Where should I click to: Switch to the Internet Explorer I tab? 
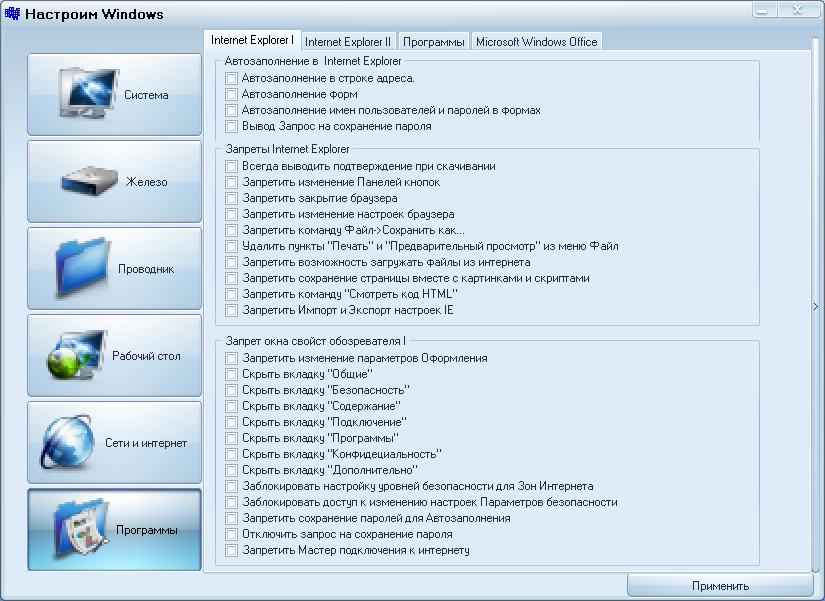click(x=252, y=40)
